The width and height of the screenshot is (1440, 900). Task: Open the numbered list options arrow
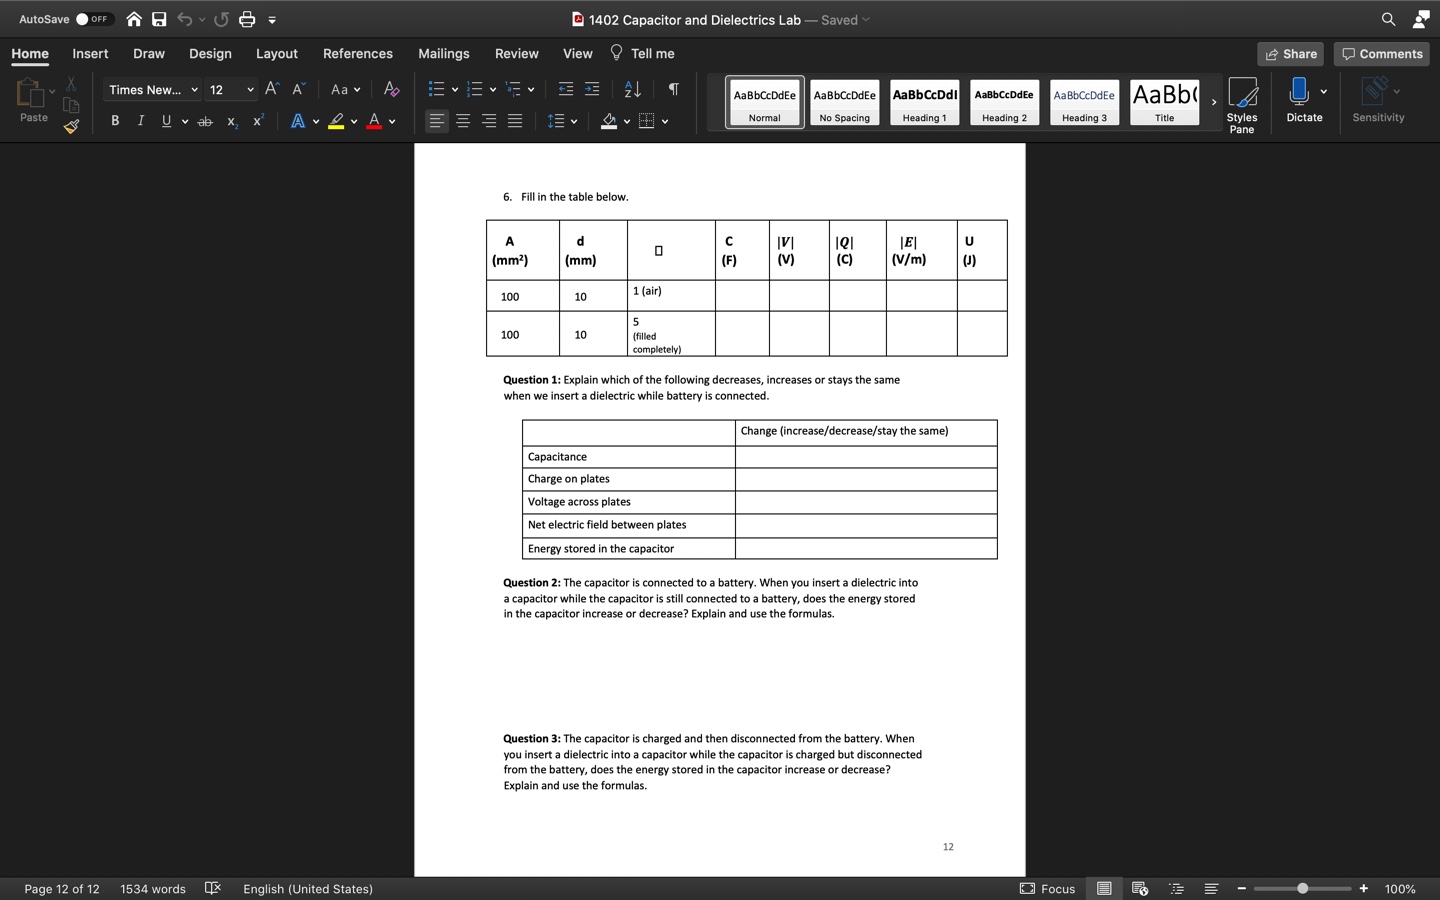(493, 90)
